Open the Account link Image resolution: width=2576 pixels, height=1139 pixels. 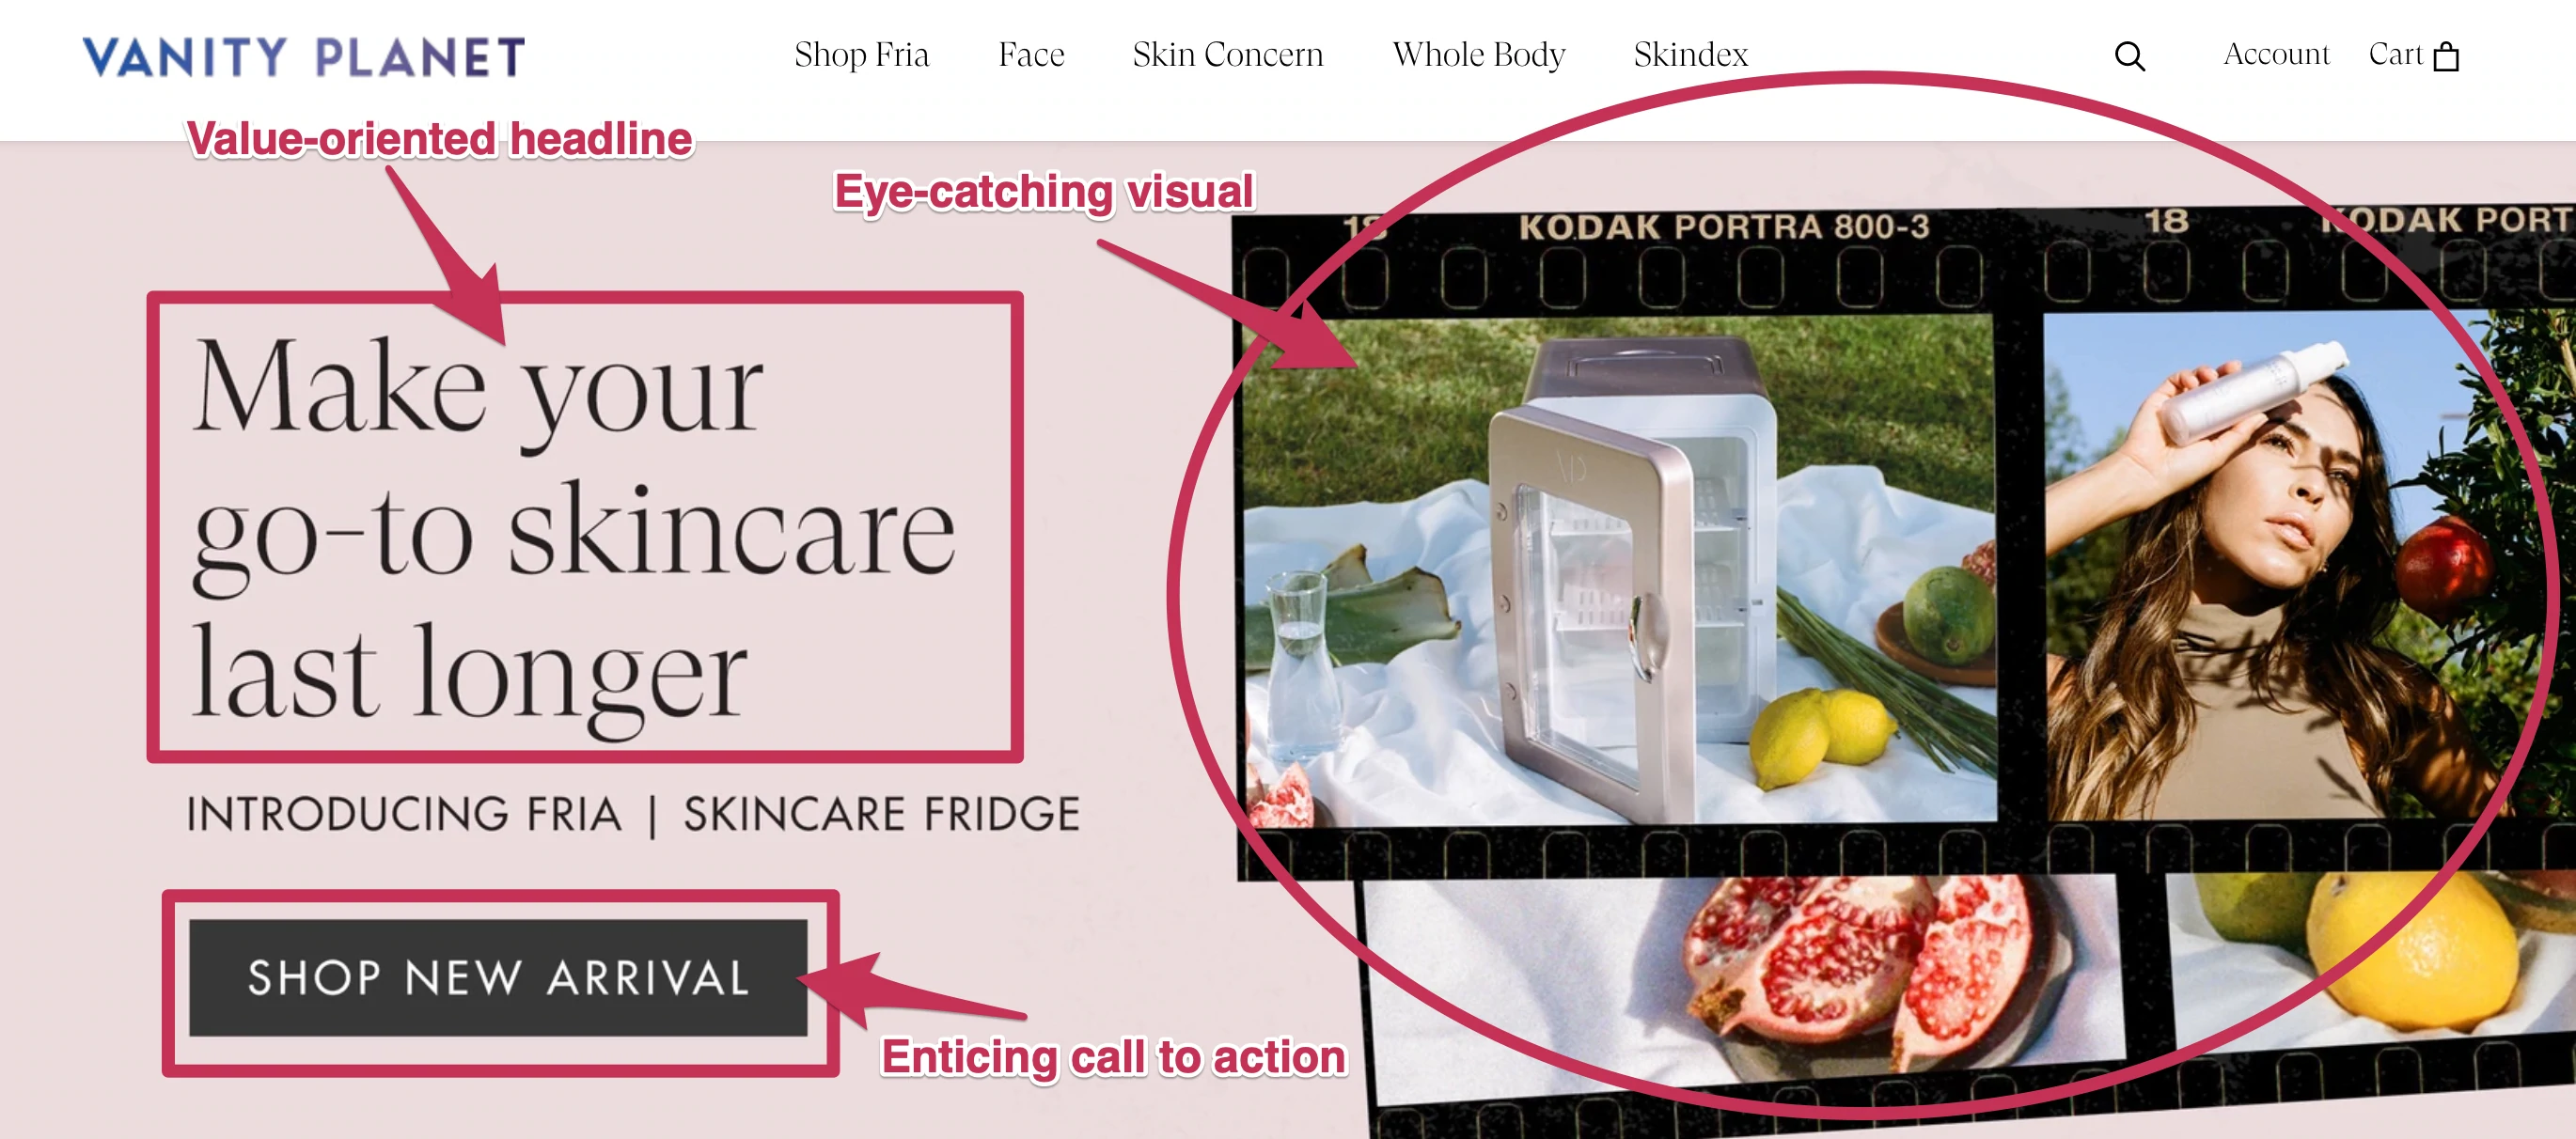2276,54
